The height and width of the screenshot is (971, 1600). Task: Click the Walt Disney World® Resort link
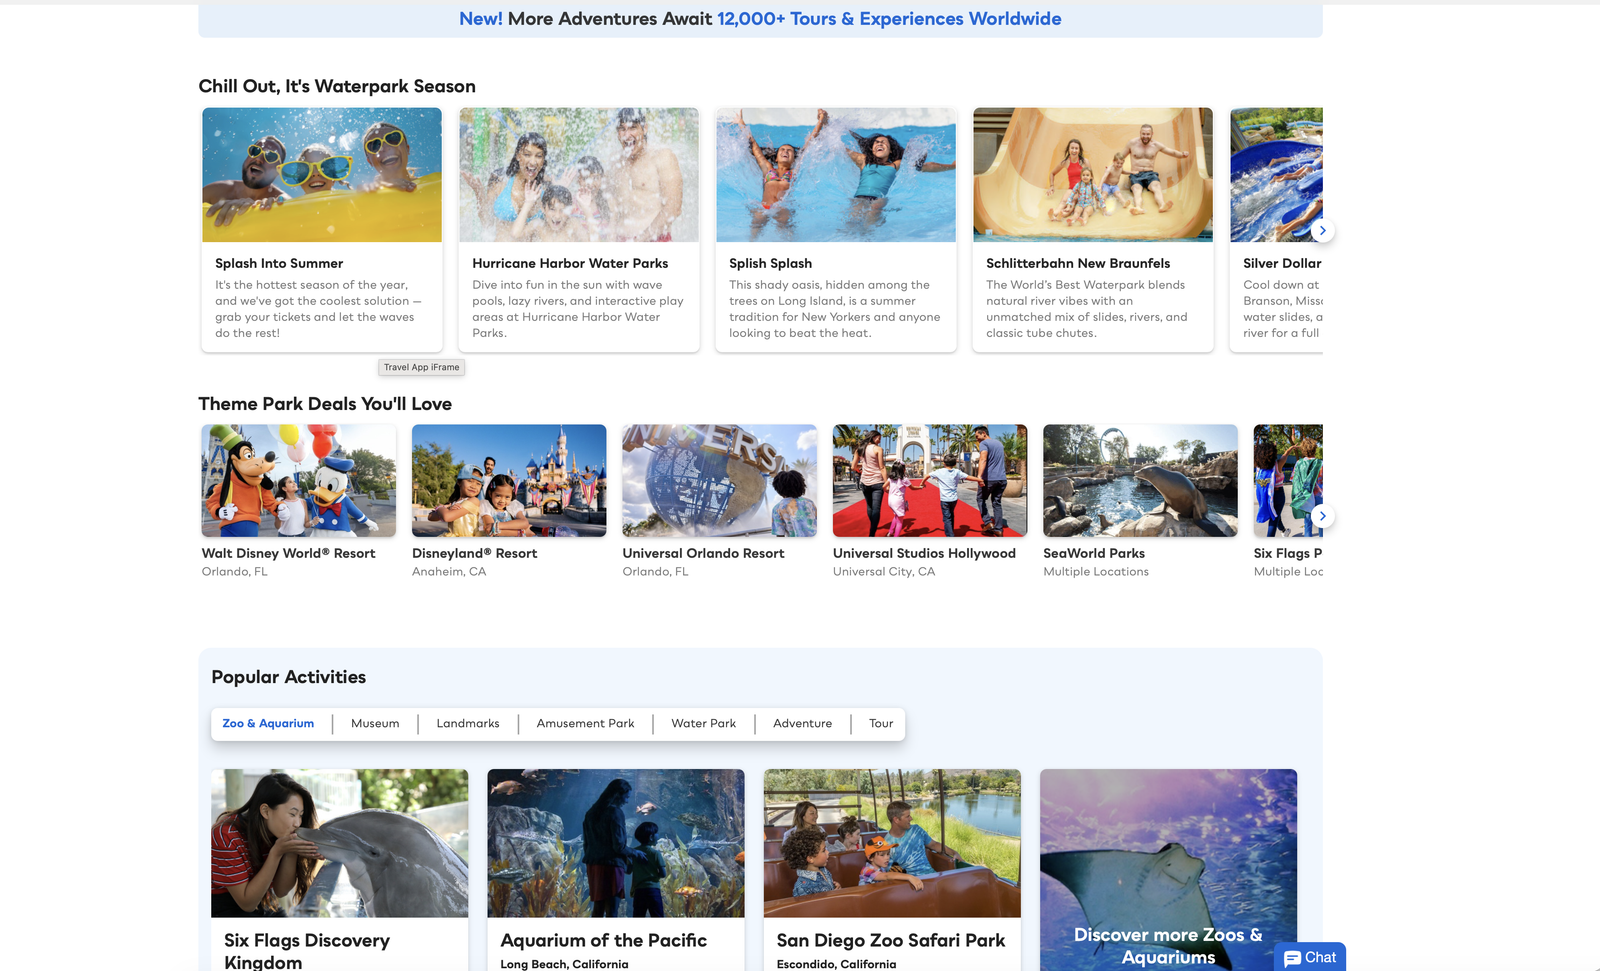289,554
